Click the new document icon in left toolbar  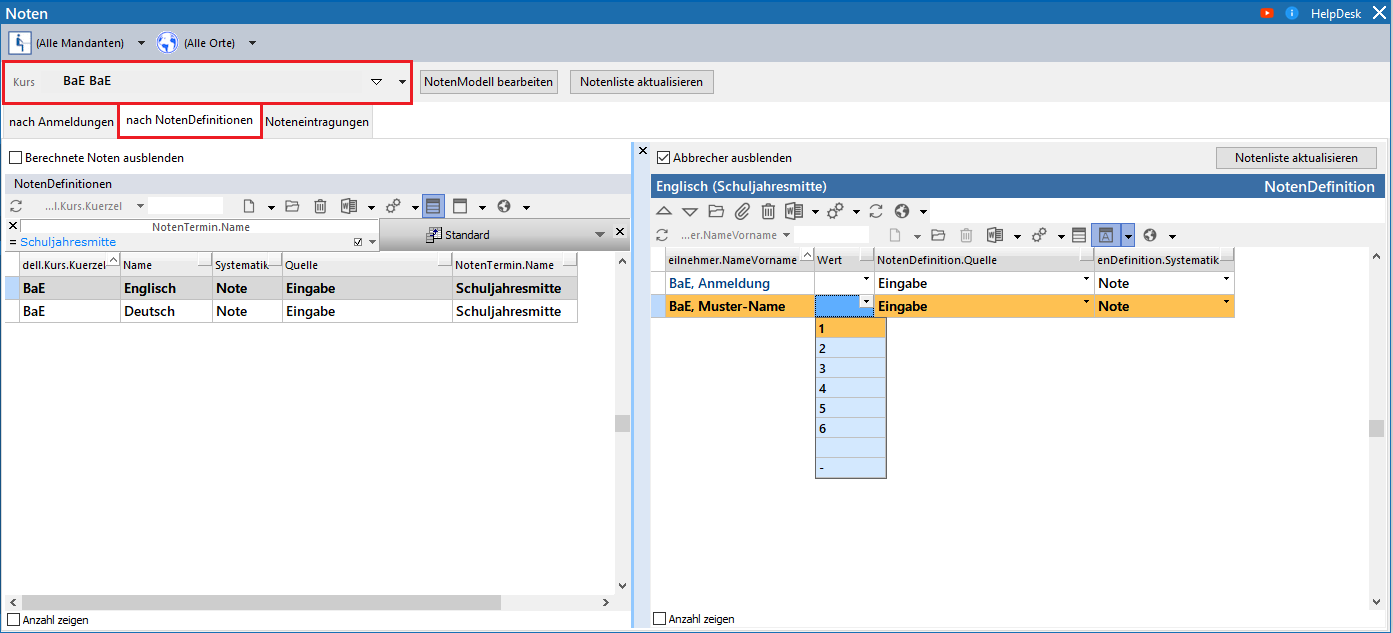coord(248,206)
